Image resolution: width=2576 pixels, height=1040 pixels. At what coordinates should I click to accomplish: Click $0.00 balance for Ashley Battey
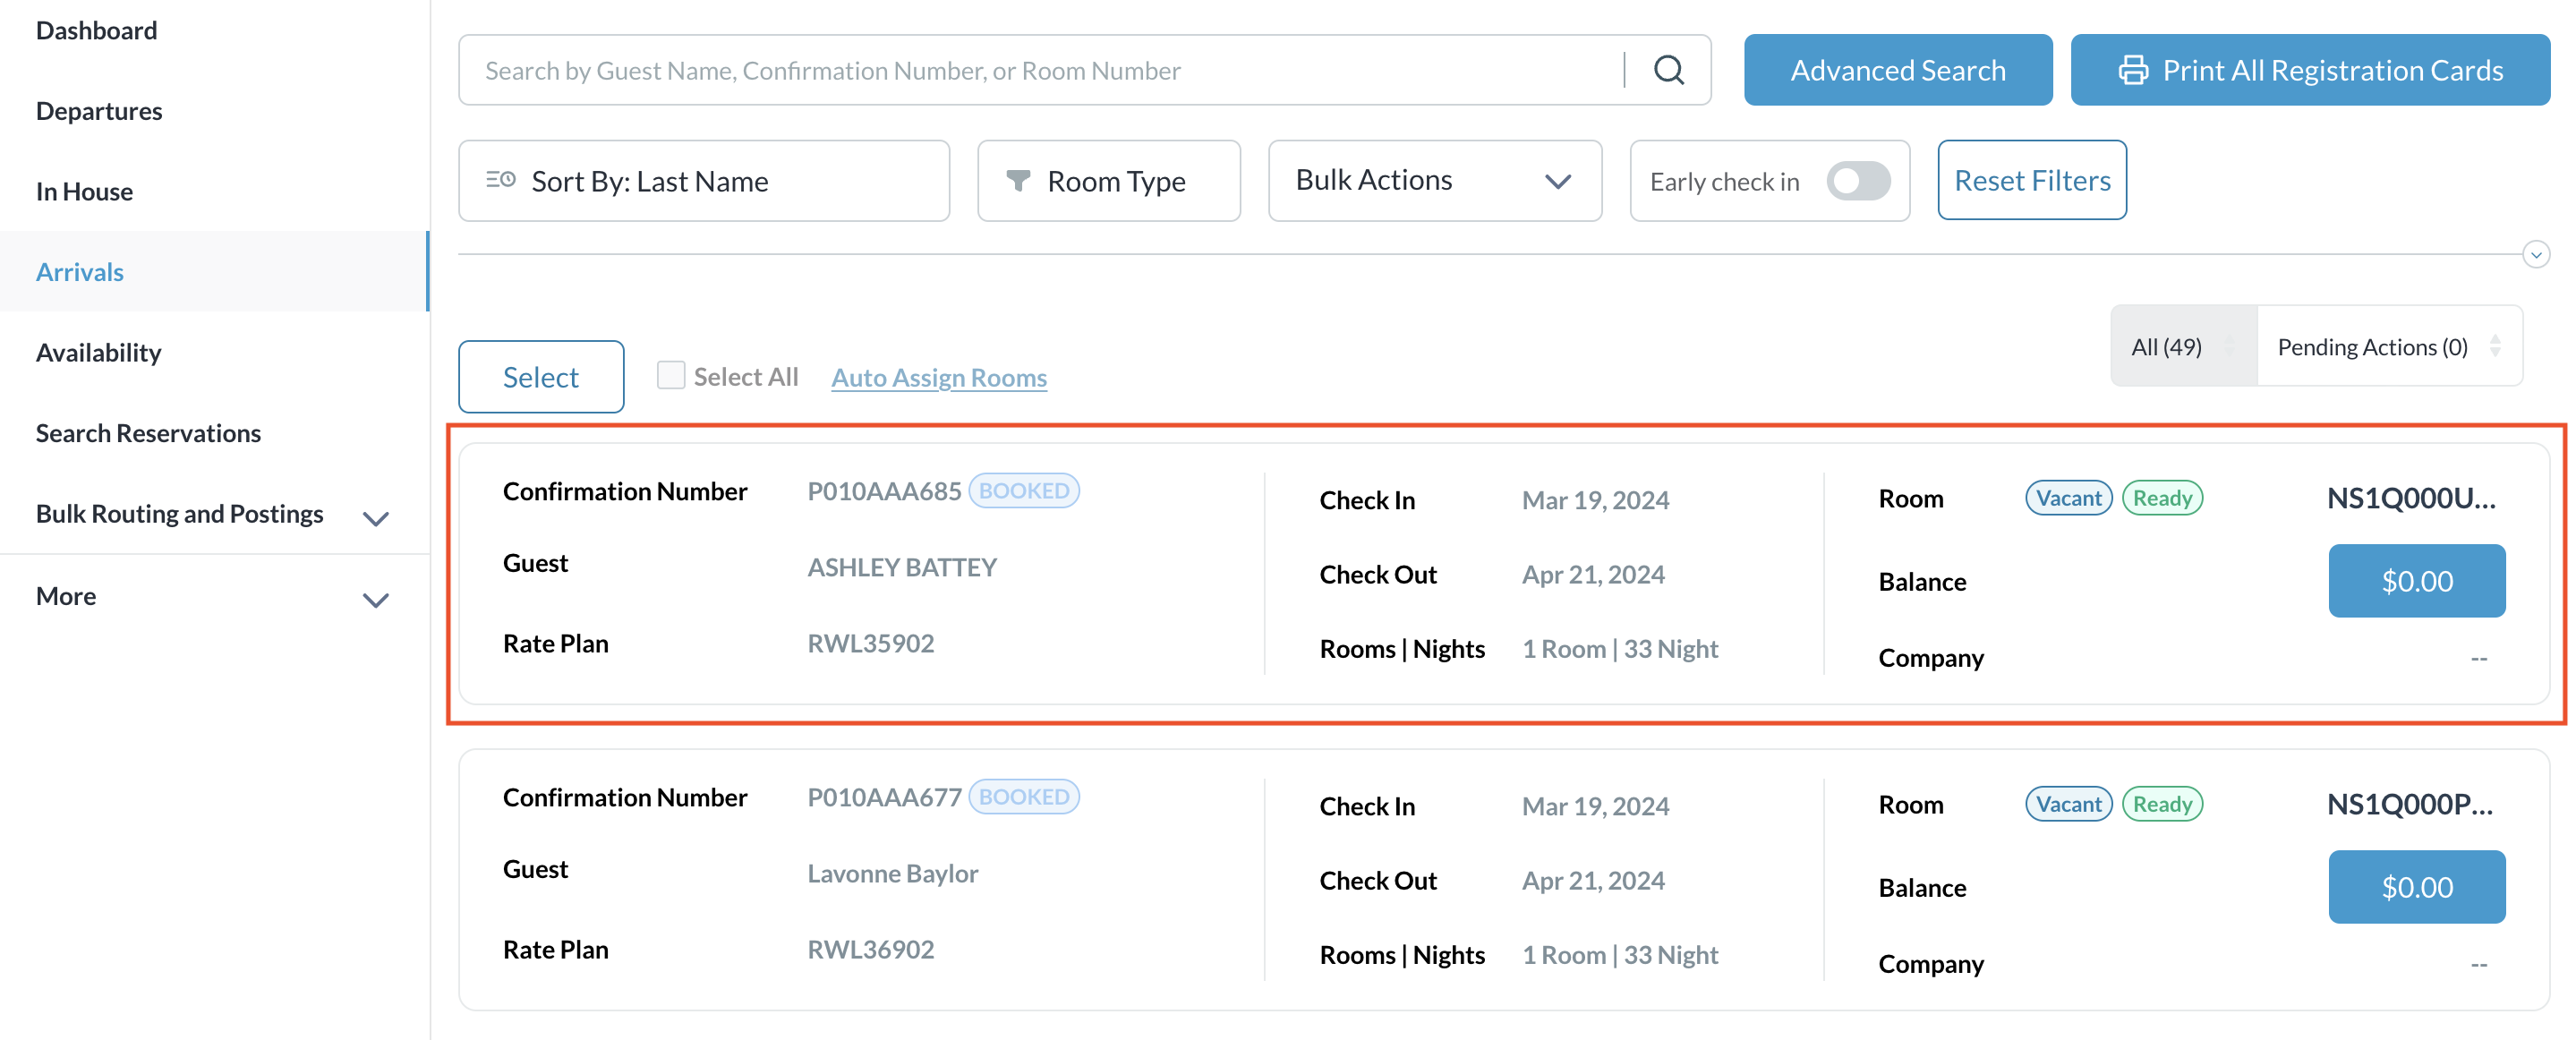point(2415,581)
